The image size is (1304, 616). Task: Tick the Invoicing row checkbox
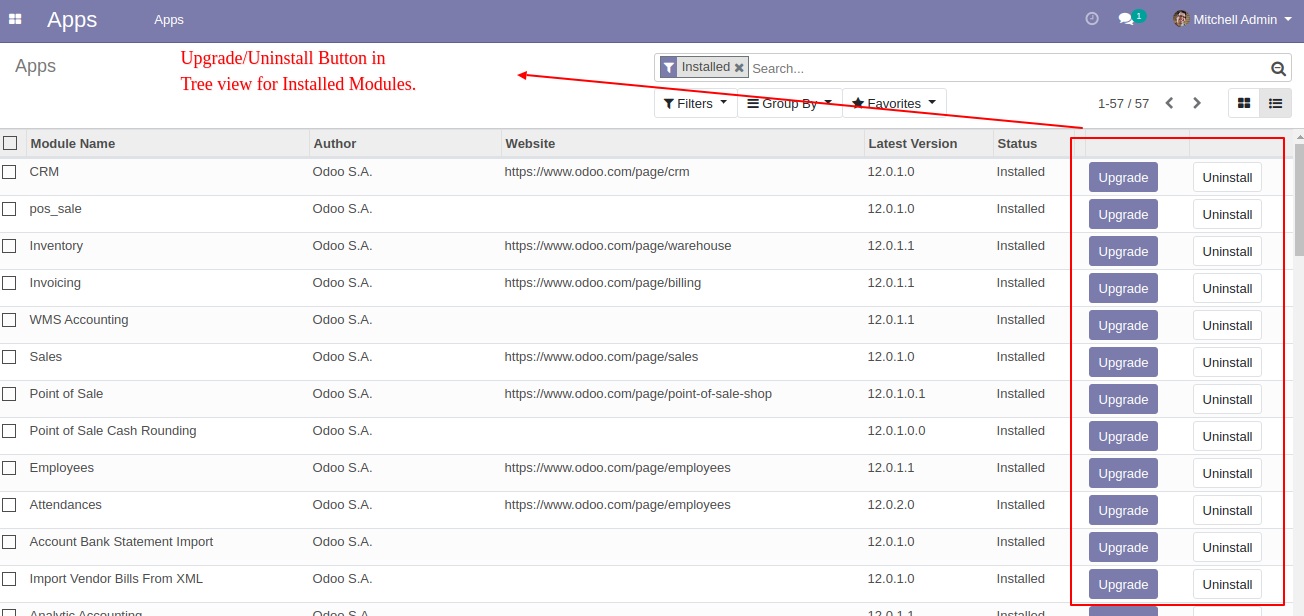(x=9, y=283)
